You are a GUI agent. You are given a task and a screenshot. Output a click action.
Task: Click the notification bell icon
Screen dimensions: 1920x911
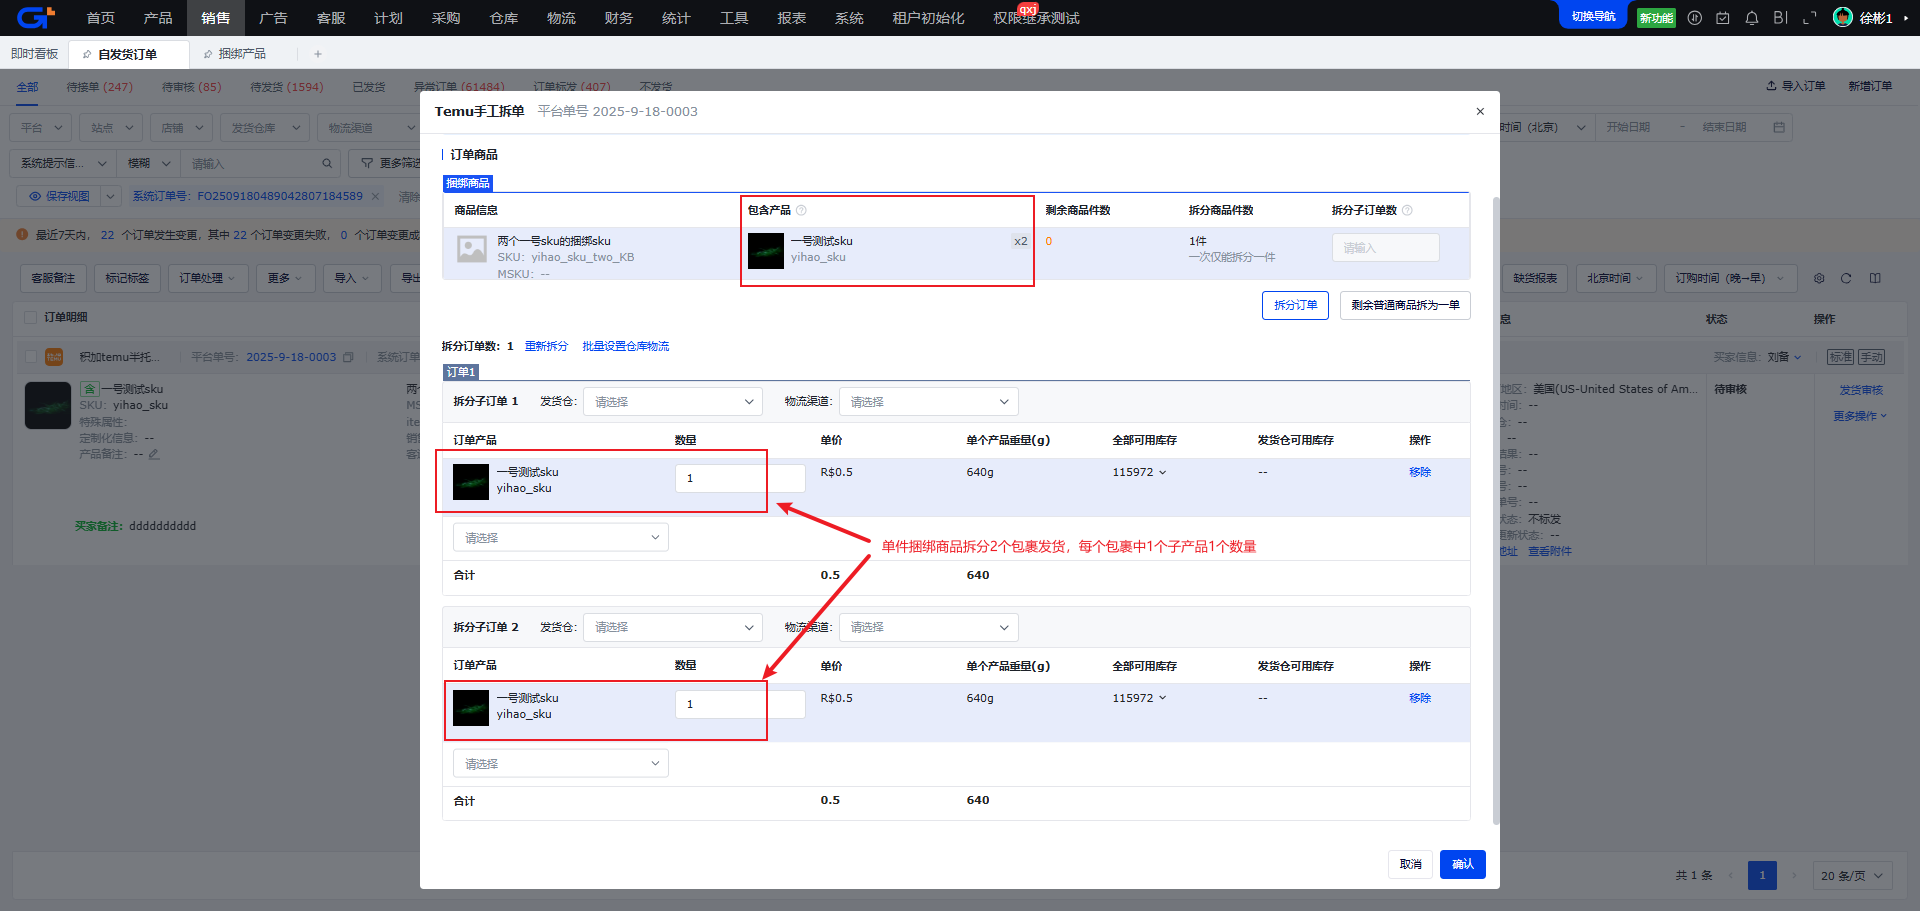pos(1751,18)
